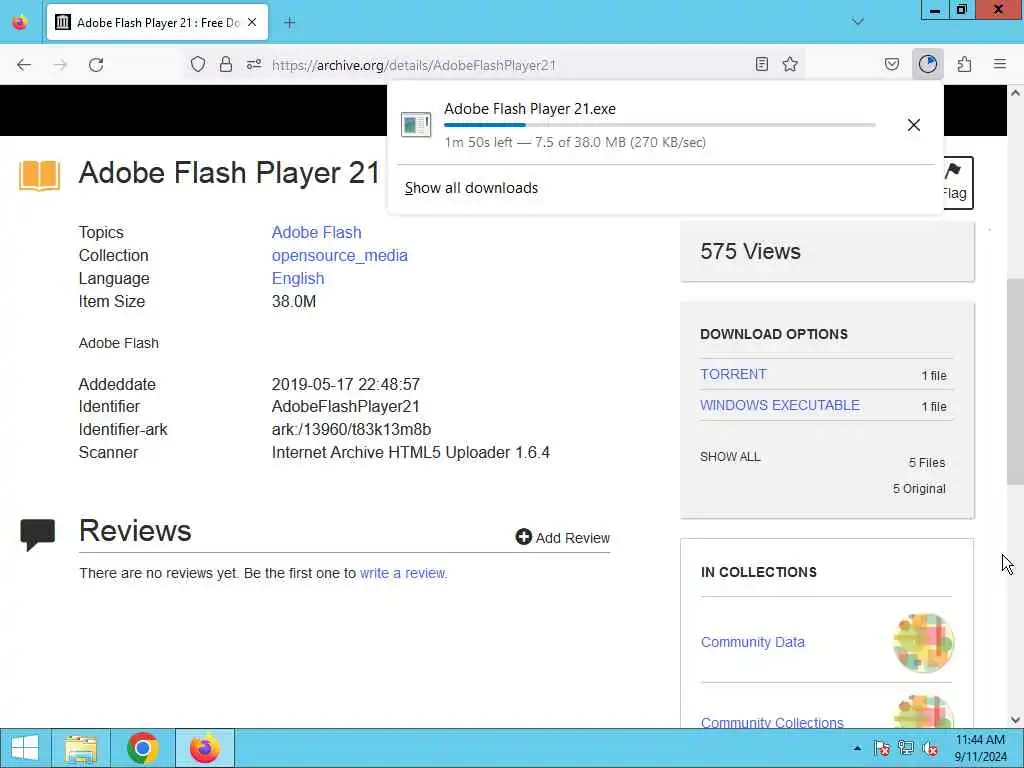The width and height of the screenshot is (1024, 768).
Task: Bookmark this page with the star
Action: [x=790, y=64]
